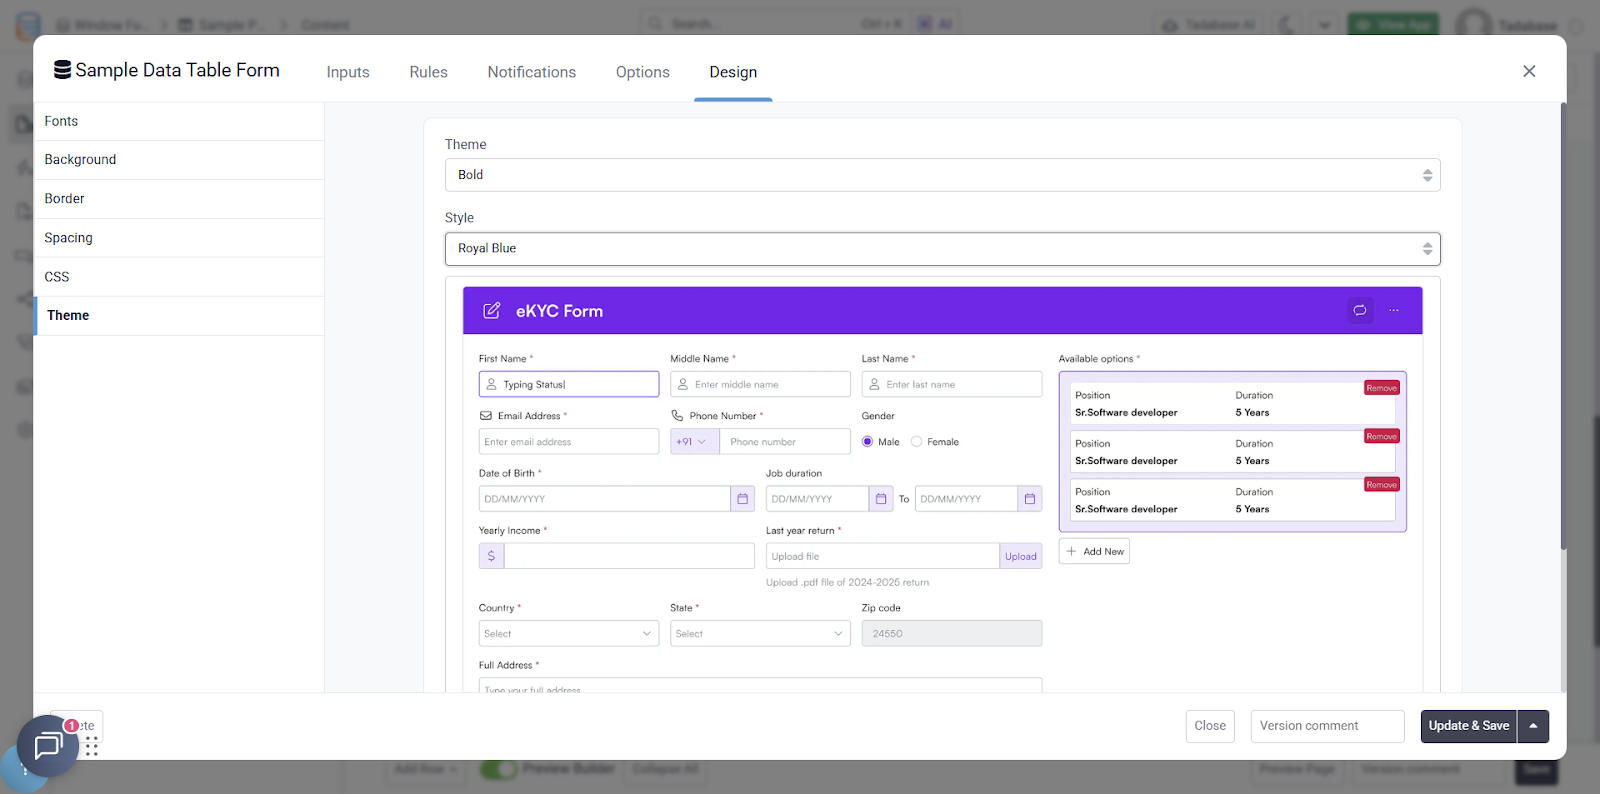Open the three-dot menu in eKYC header
Screen dimensions: 1600x794
point(1394,310)
